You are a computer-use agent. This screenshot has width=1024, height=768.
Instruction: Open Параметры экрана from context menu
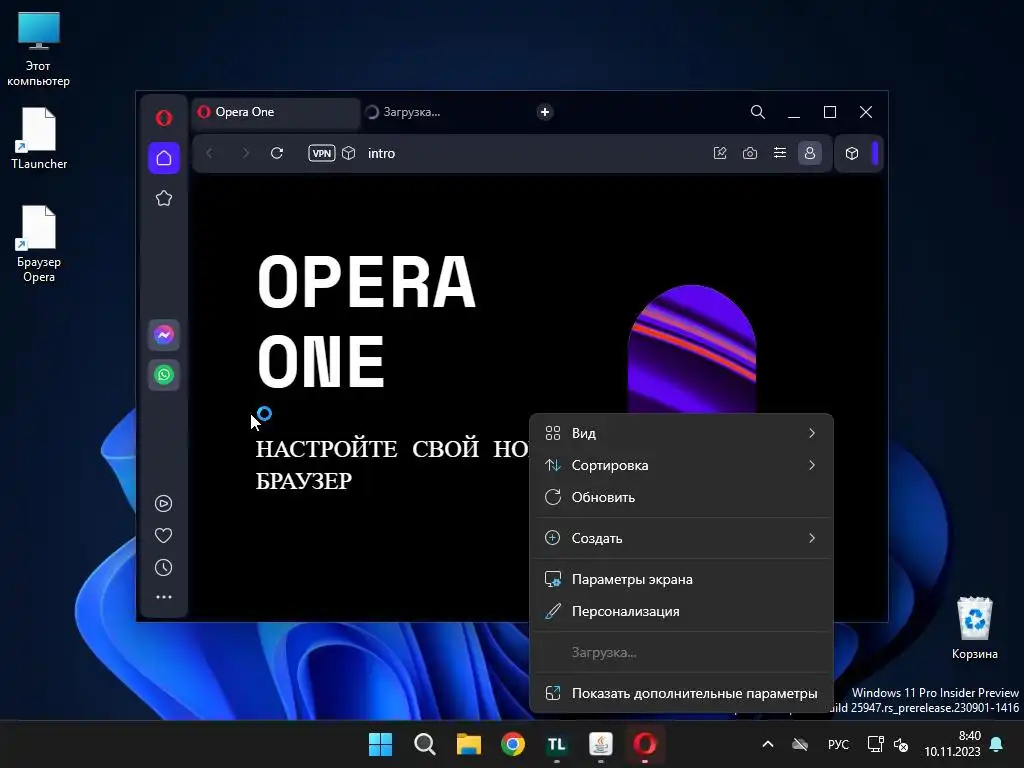click(681, 579)
